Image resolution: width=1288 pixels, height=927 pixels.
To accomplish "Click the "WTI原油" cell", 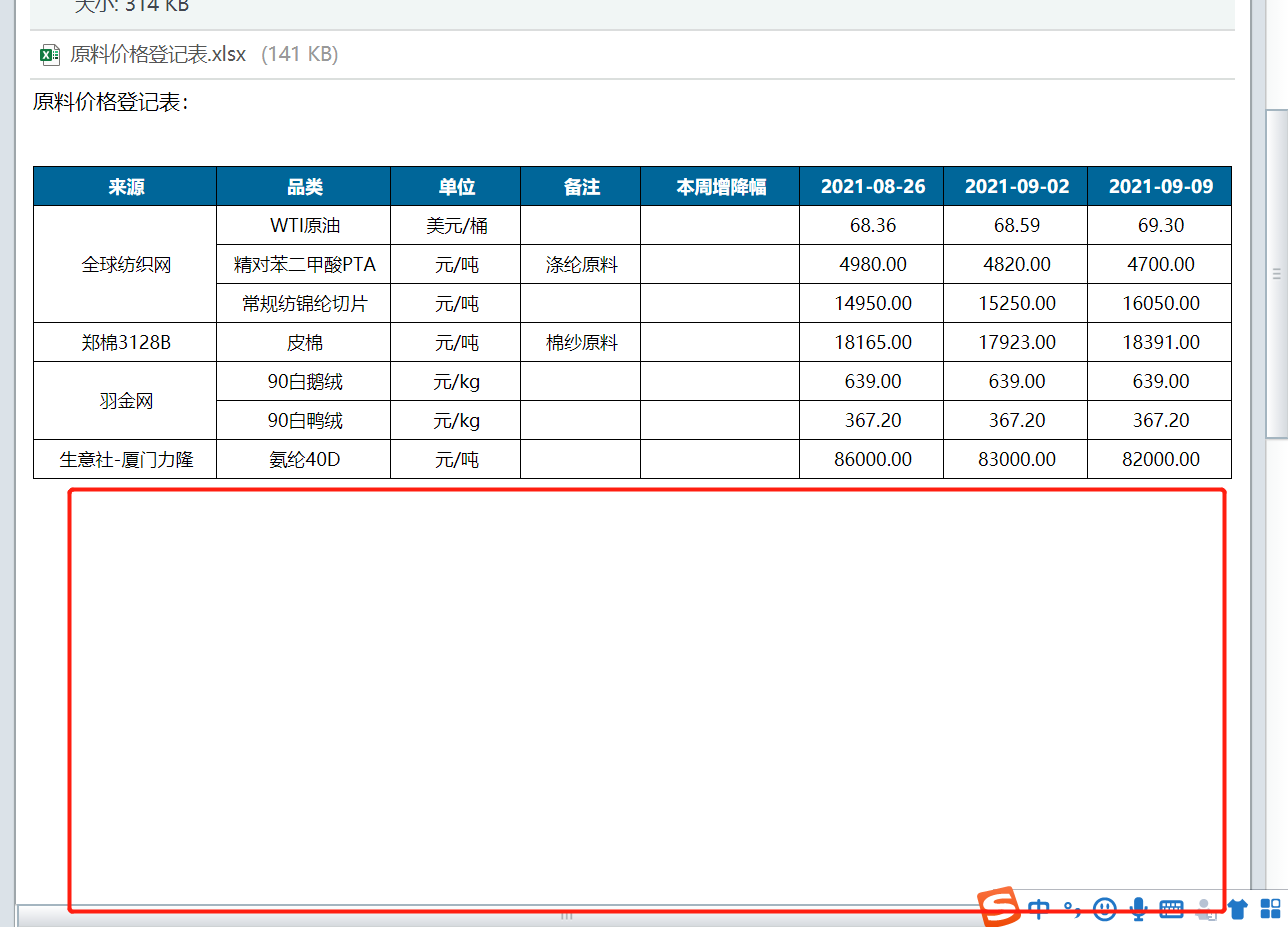I will 304,226.
